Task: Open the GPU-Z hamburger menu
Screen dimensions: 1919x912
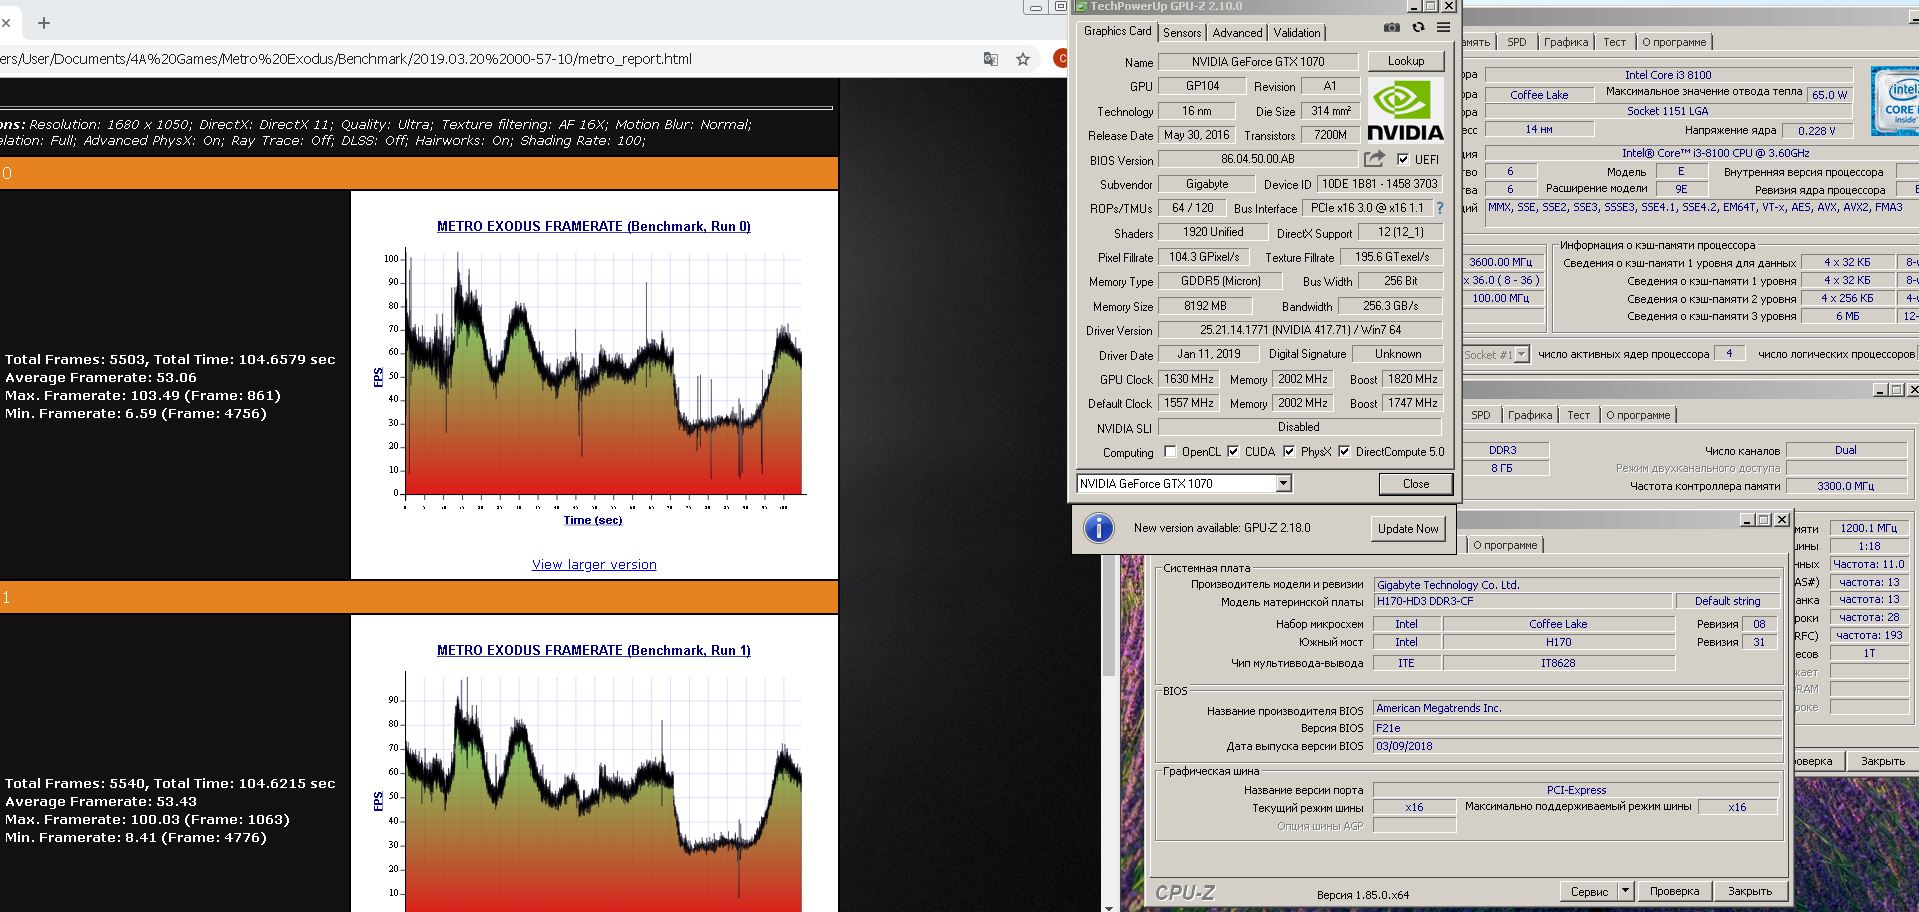Action: [1443, 28]
